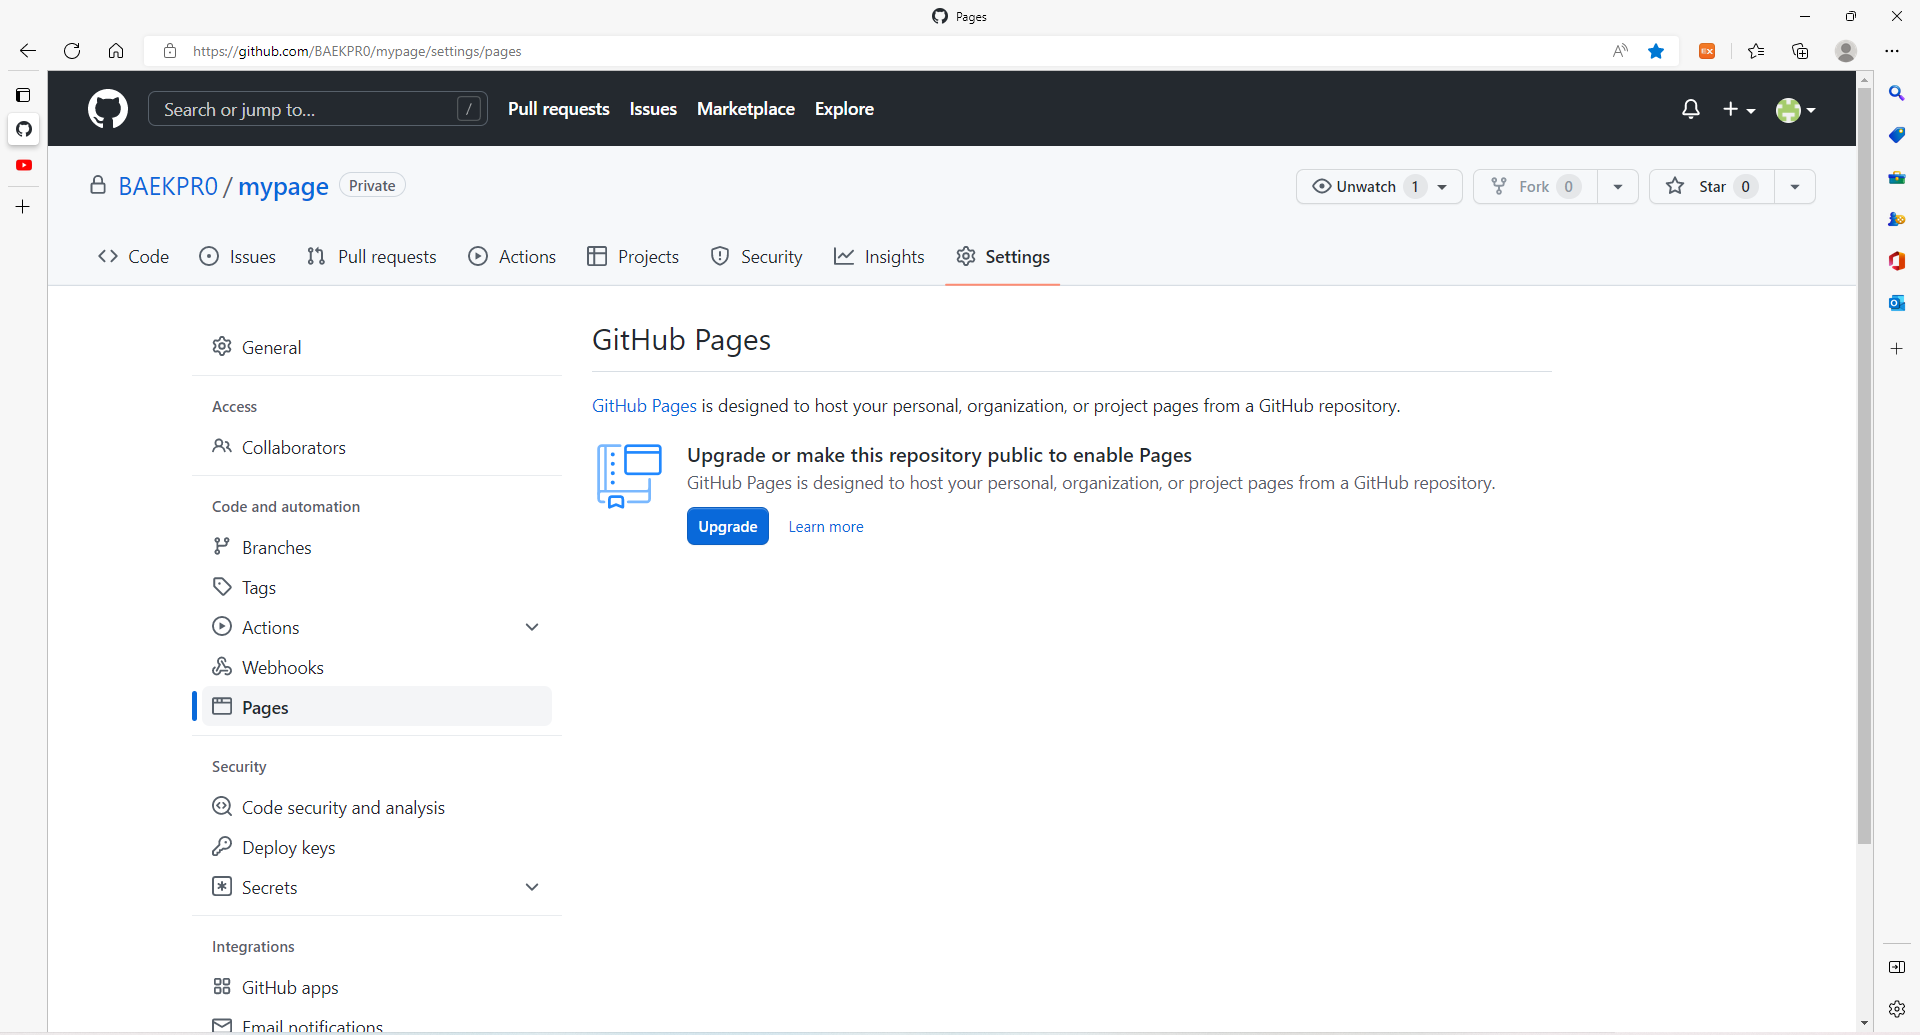Select the GitHub tab in vertical tabs
The width and height of the screenshot is (1920, 1035).
point(24,129)
